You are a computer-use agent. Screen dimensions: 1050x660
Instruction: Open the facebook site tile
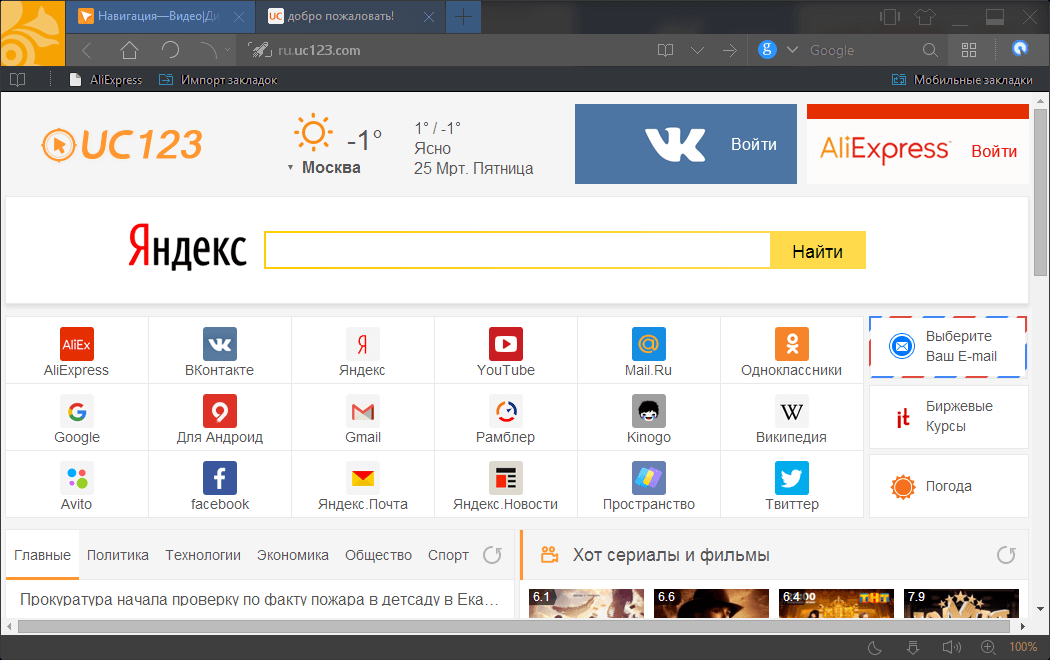pyautogui.click(x=220, y=485)
